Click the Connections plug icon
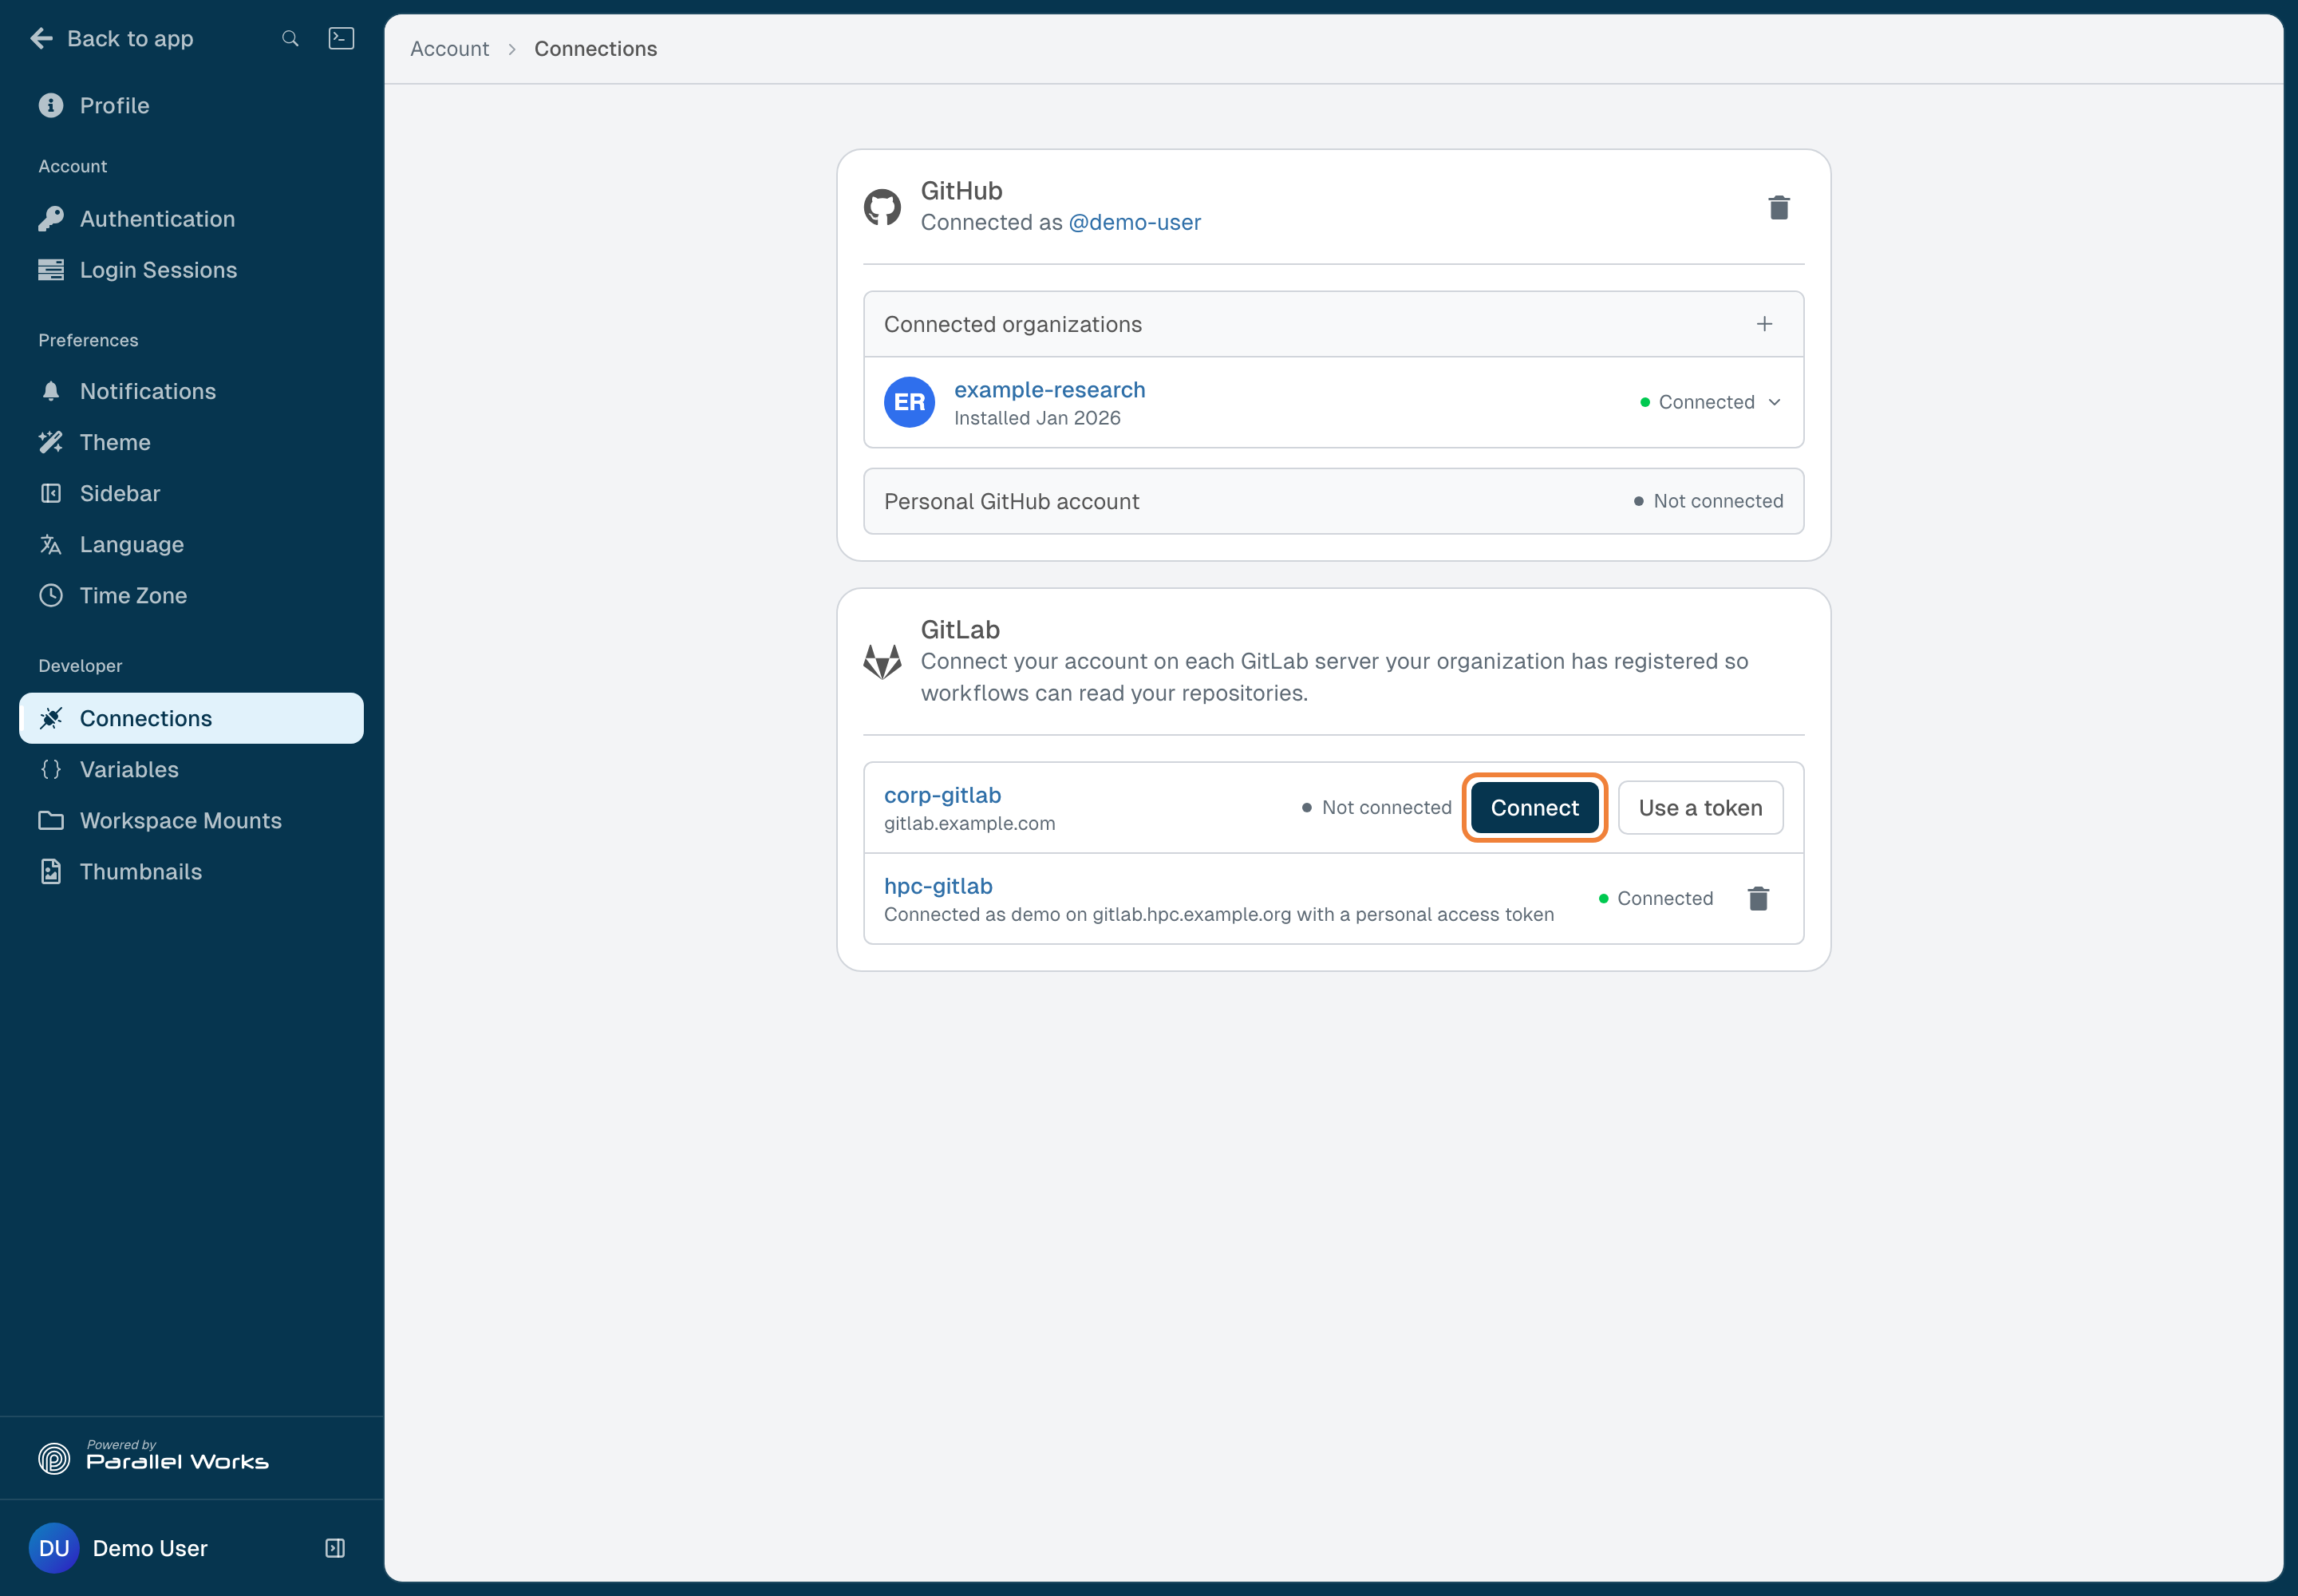This screenshot has height=1596, width=2298. tap(51, 718)
